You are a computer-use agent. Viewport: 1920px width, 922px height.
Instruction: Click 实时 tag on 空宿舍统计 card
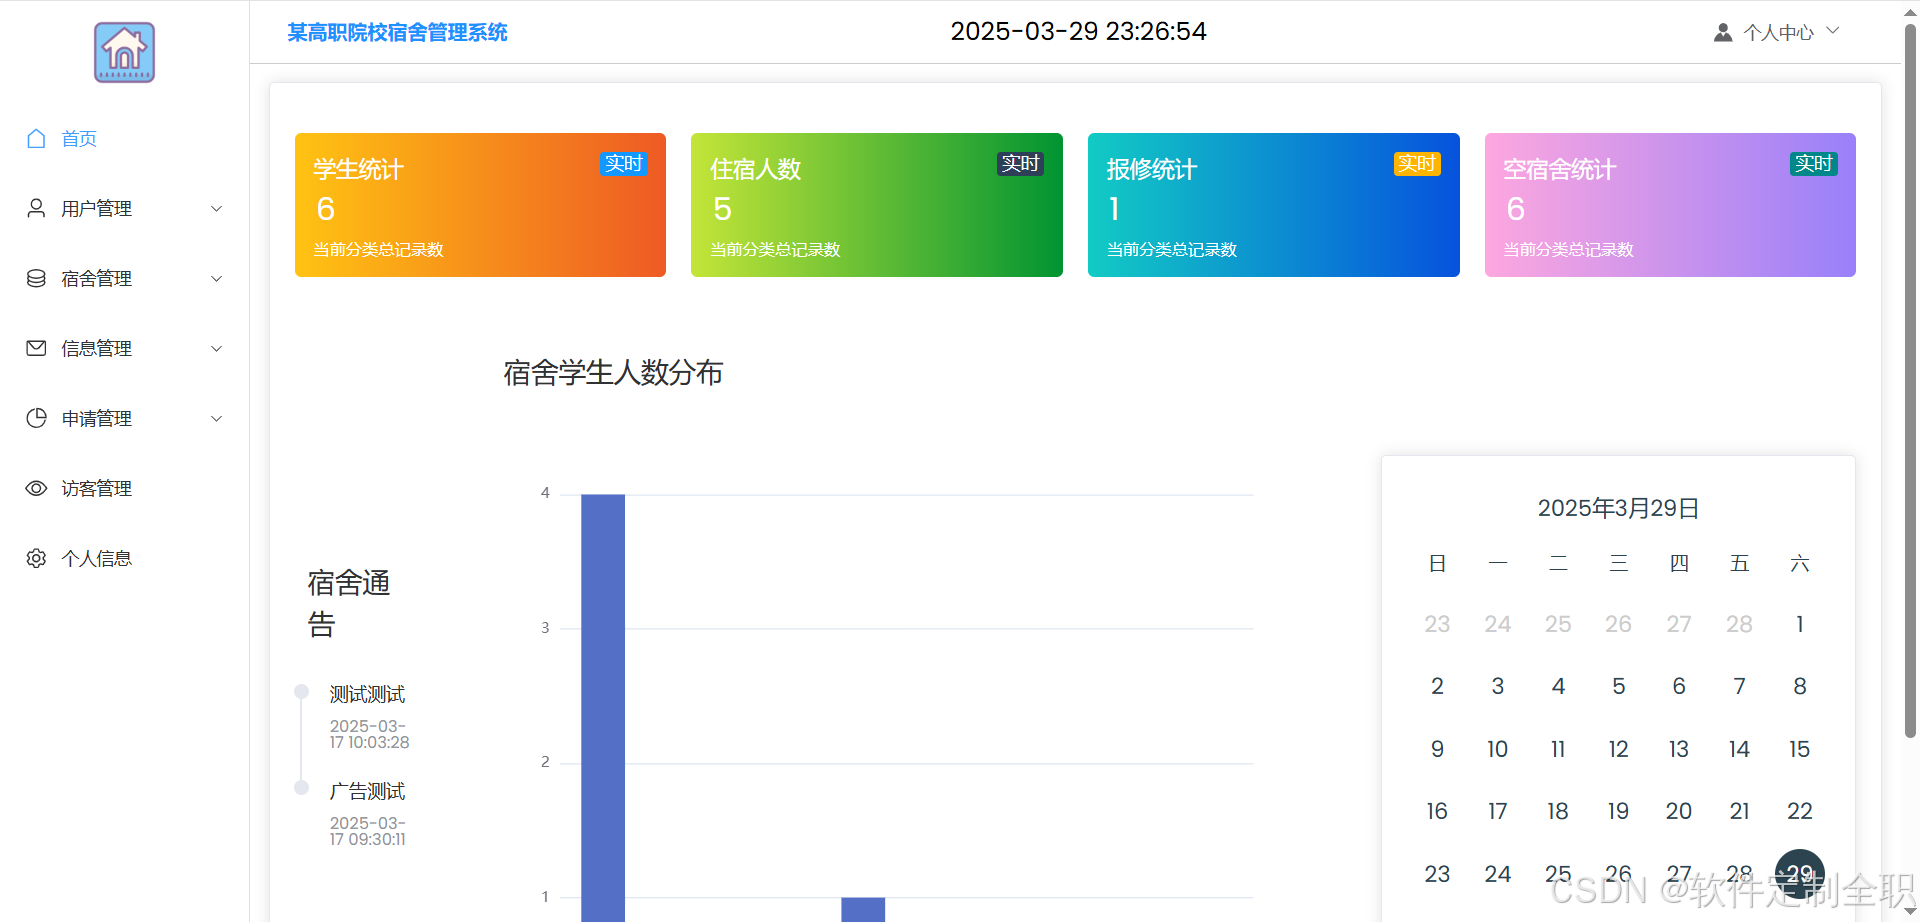pos(1814,163)
